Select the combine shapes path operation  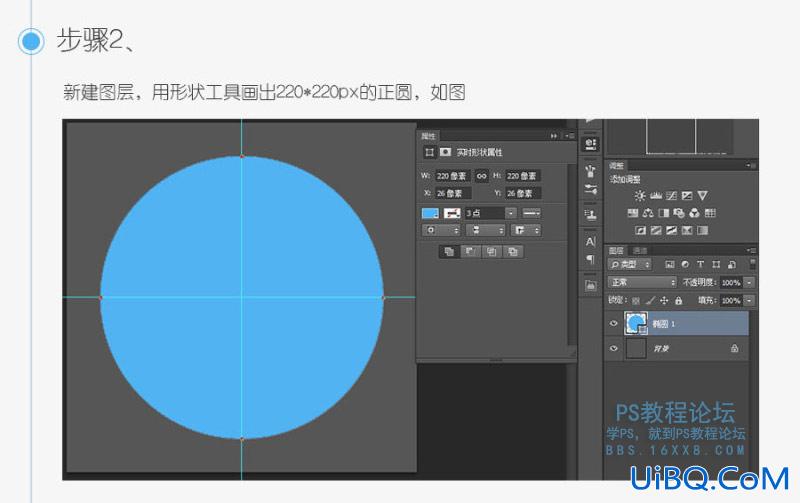click(x=449, y=252)
